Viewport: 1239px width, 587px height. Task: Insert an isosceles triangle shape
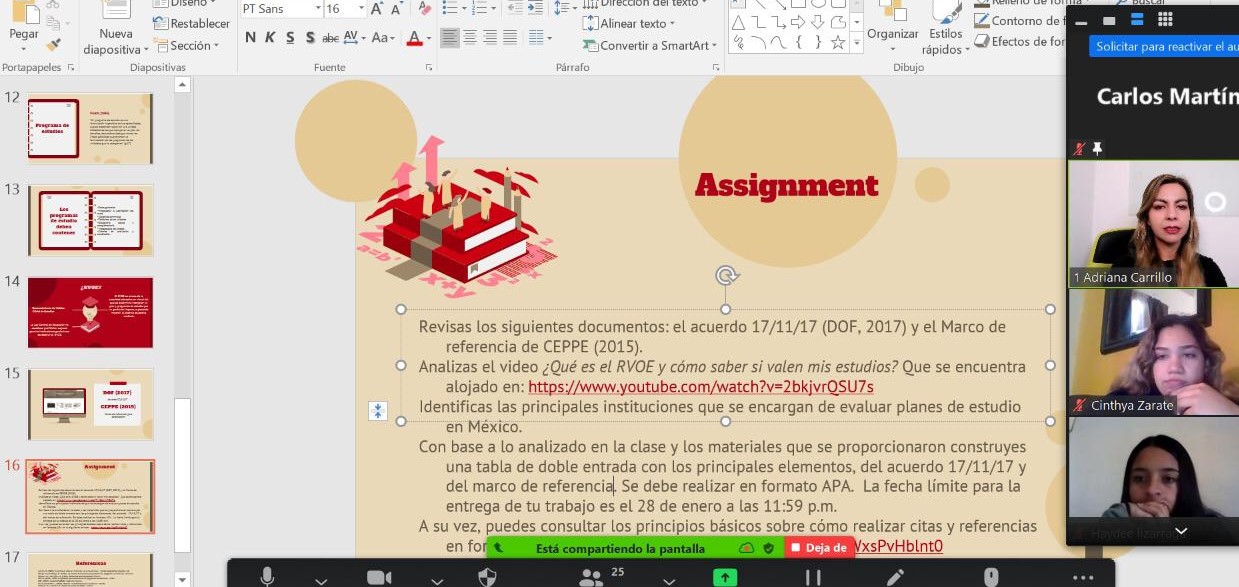point(738,22)
